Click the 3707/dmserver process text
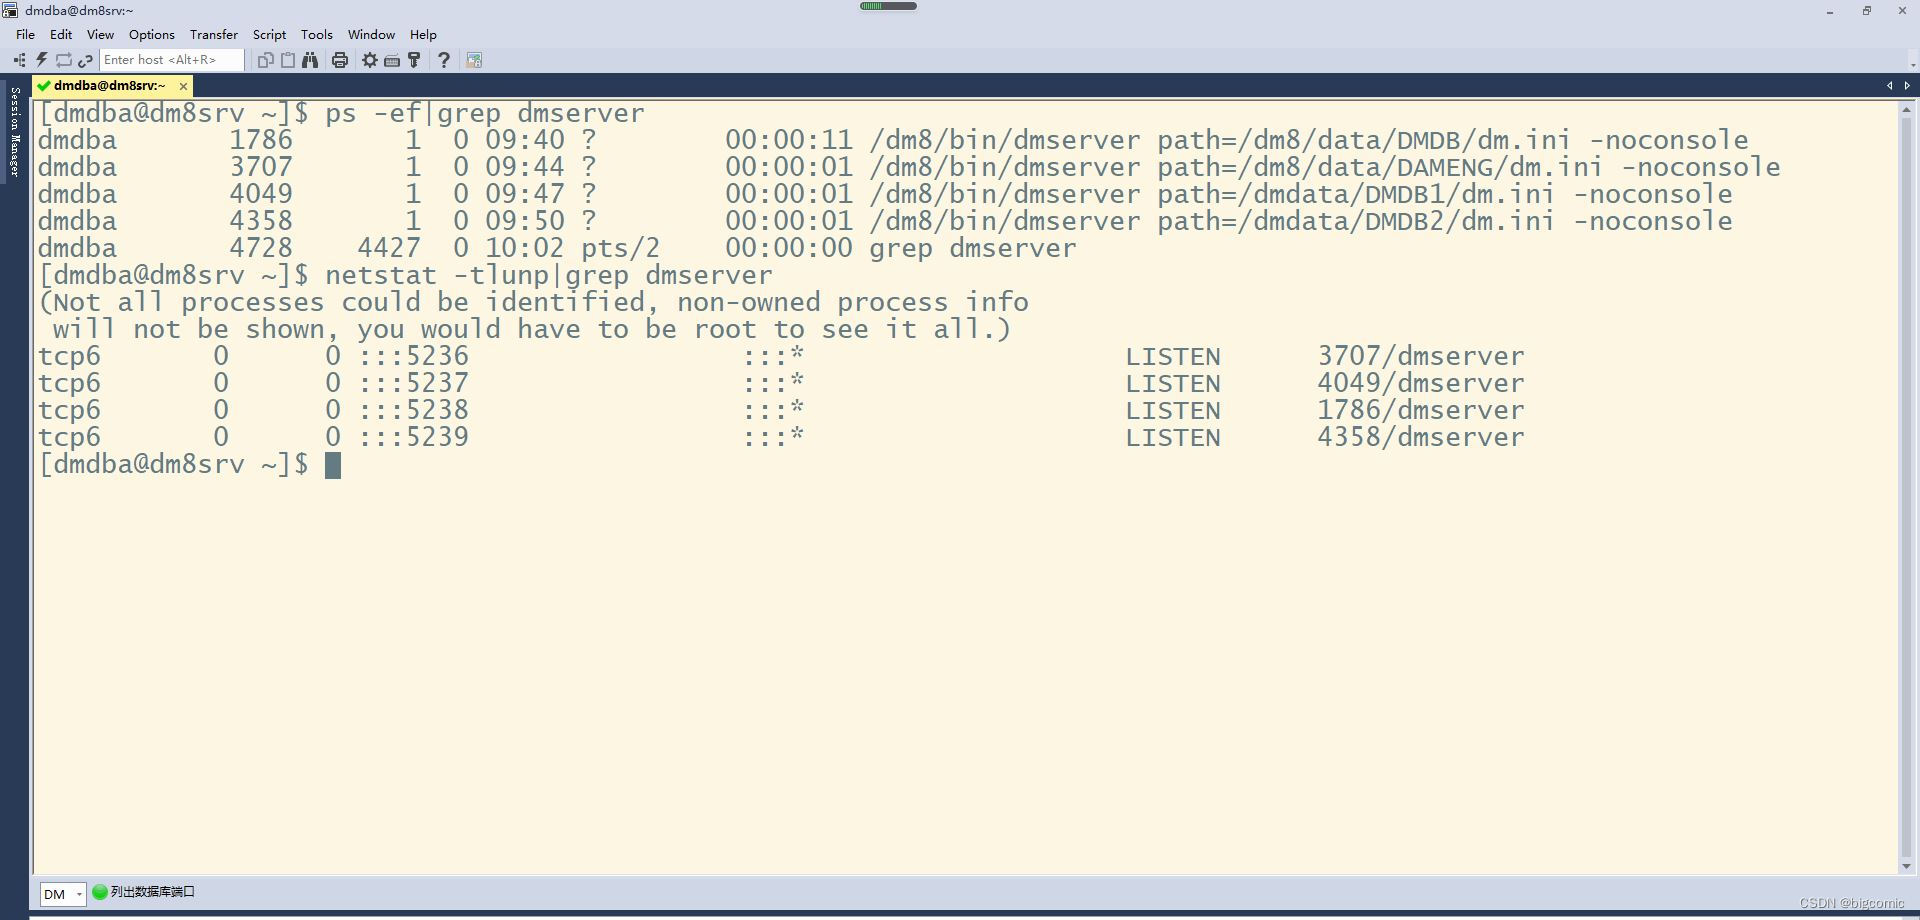The width and height of the screenshot is (1920, 920). [1421, 356]
